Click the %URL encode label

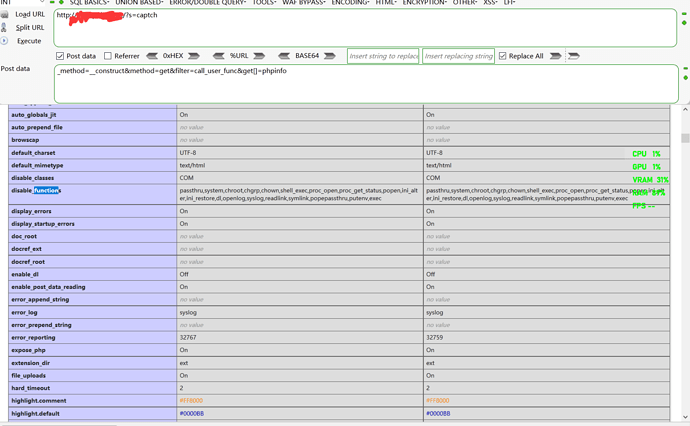tap(239, 56)
